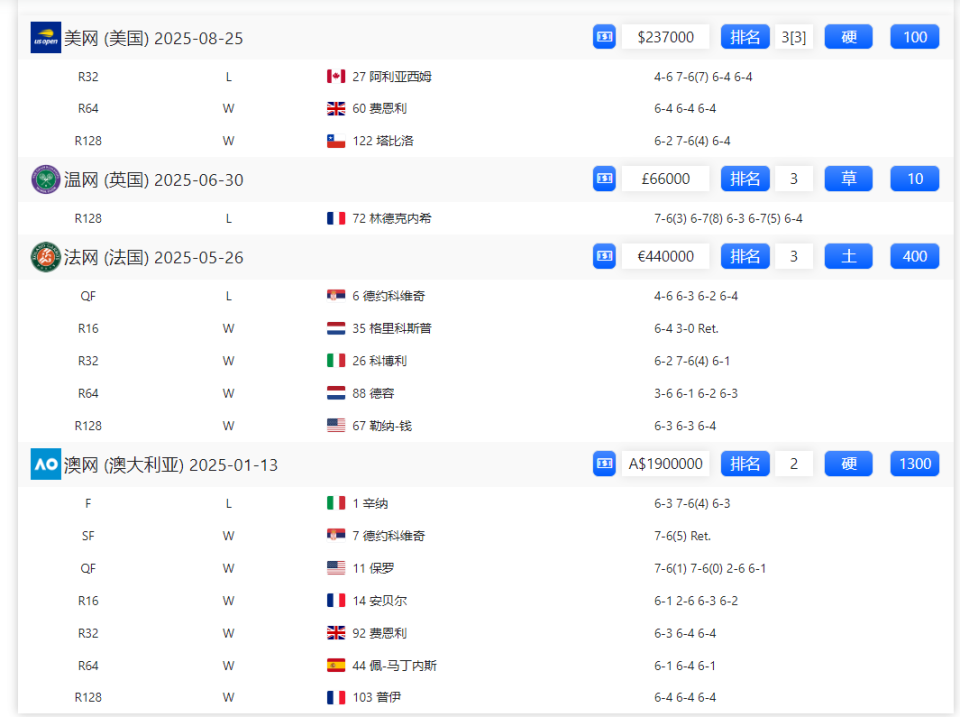The width and height of the screenshot is (960, 717).
Task: Click the prize money icon in 温网 row
Action: (604, 179)
